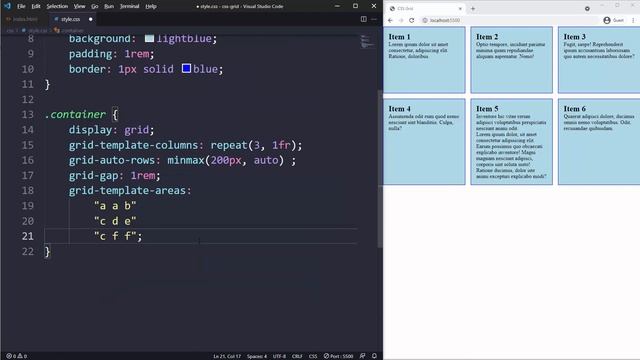Click the Item 1 heading in browser

point(399,37)
